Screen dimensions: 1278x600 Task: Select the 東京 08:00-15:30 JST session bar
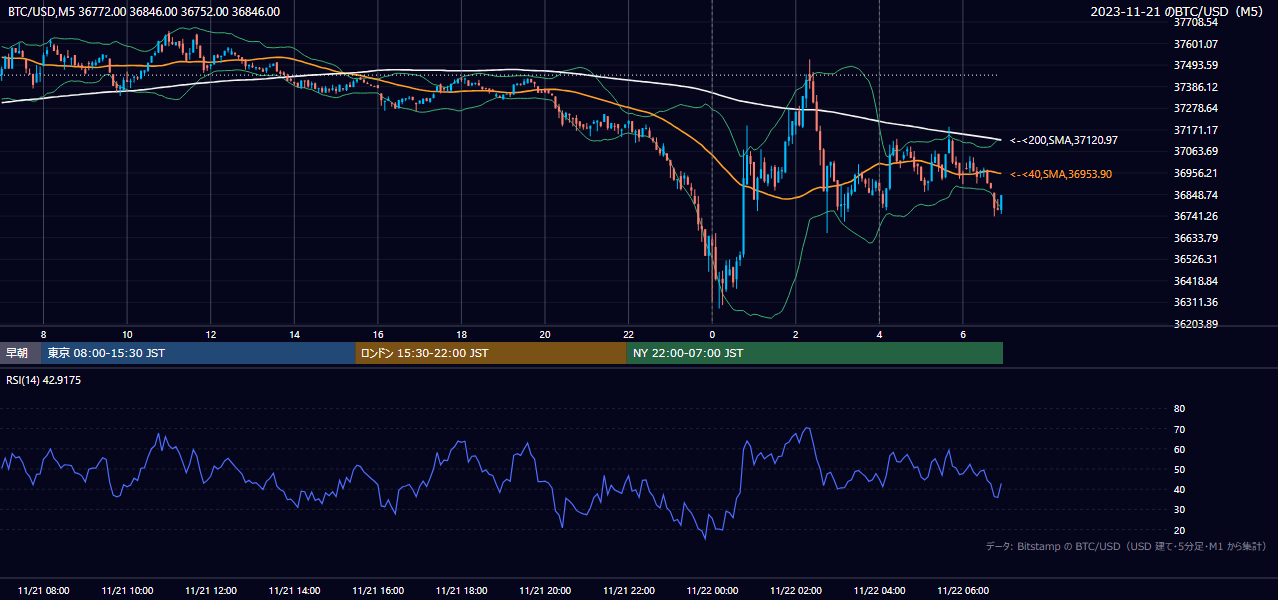(x=198, y=353)
